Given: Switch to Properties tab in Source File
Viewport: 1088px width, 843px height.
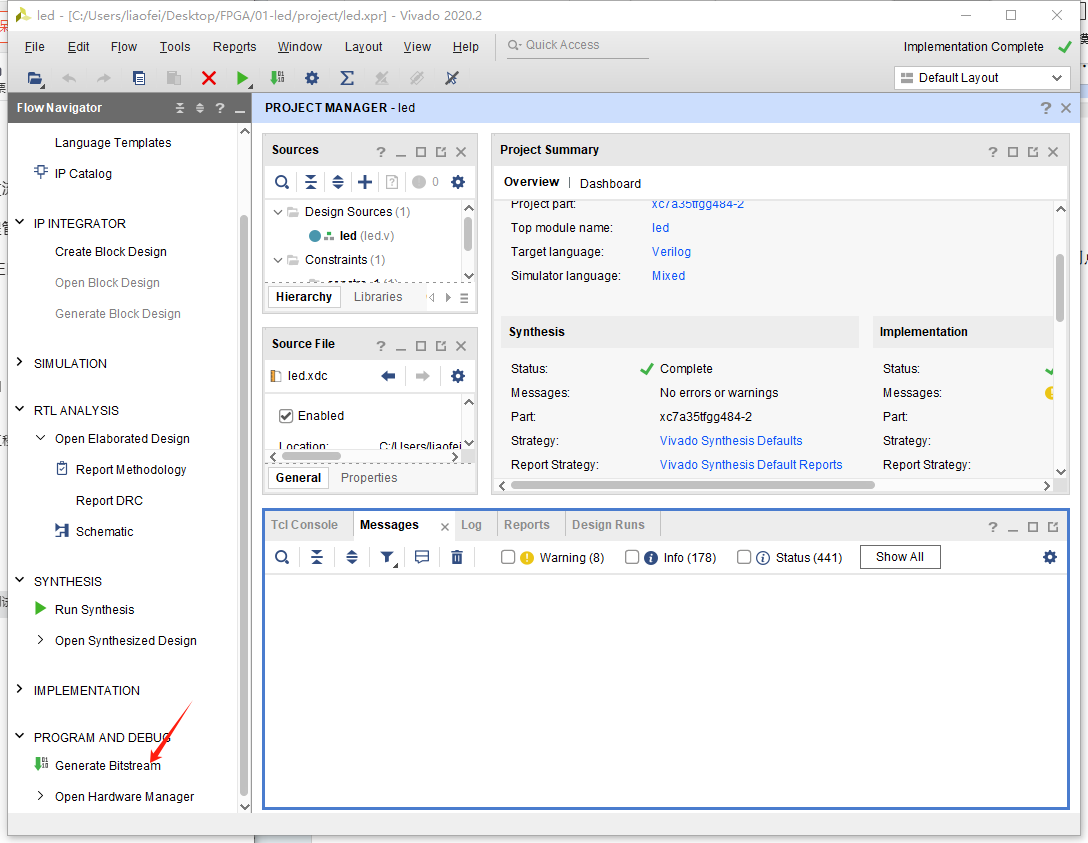Looking at the screenshot, I should 369,478.
